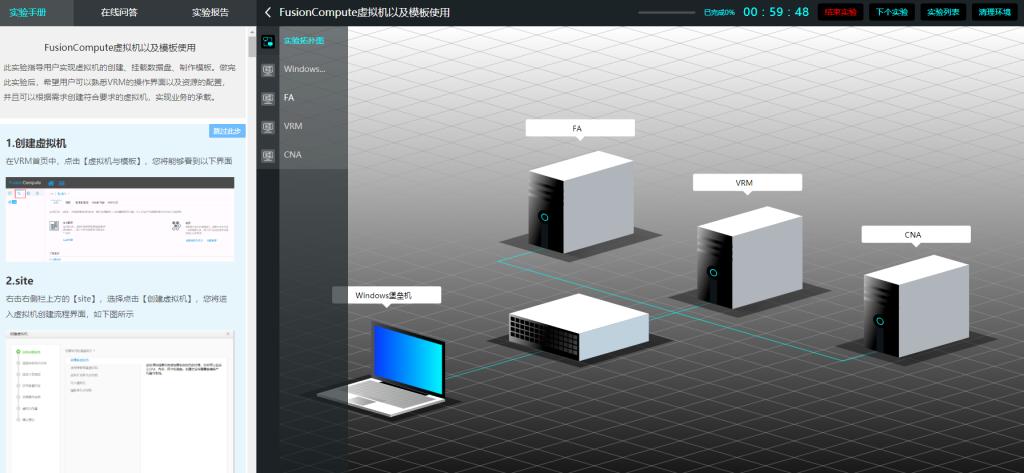The height and width of the screenshot is (473, 1024).
Task: Click the back arrow beside FusionCompute title
Action: tap(268, 12)
